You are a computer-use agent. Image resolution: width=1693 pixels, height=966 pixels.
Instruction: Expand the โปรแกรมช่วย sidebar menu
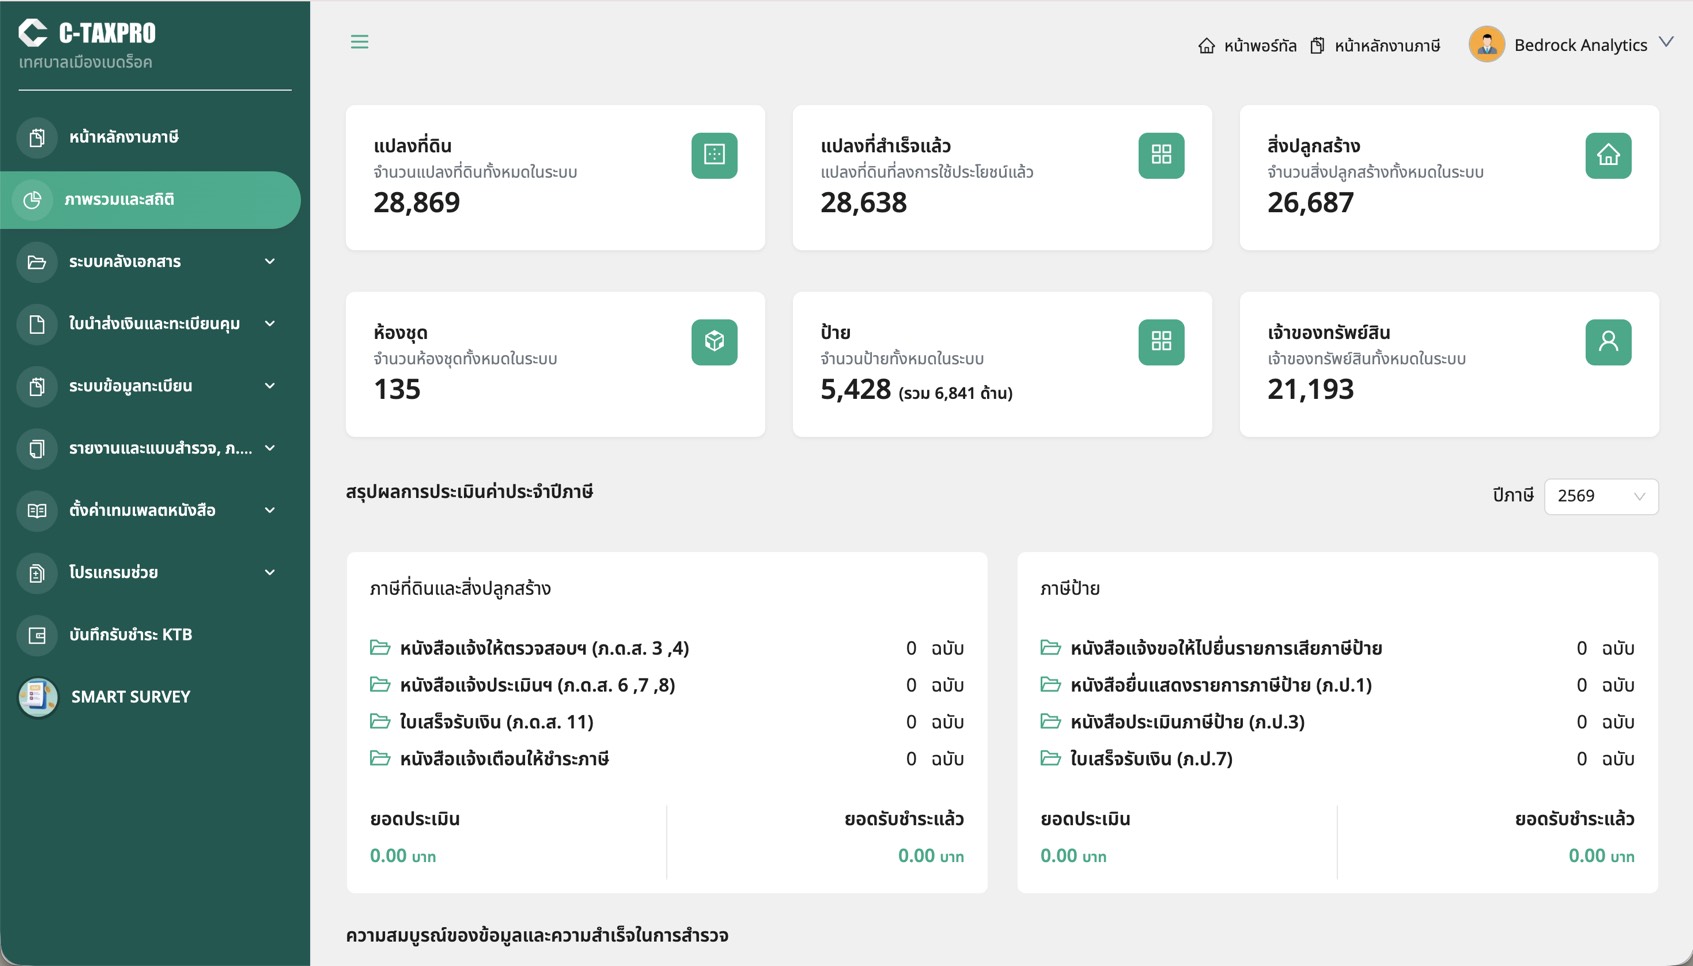[x=150, y=573]
